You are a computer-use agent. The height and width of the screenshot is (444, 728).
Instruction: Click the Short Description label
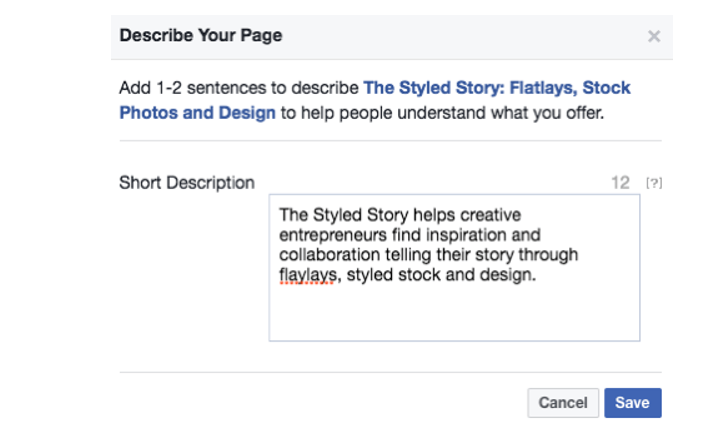click(x=187, y=183)
